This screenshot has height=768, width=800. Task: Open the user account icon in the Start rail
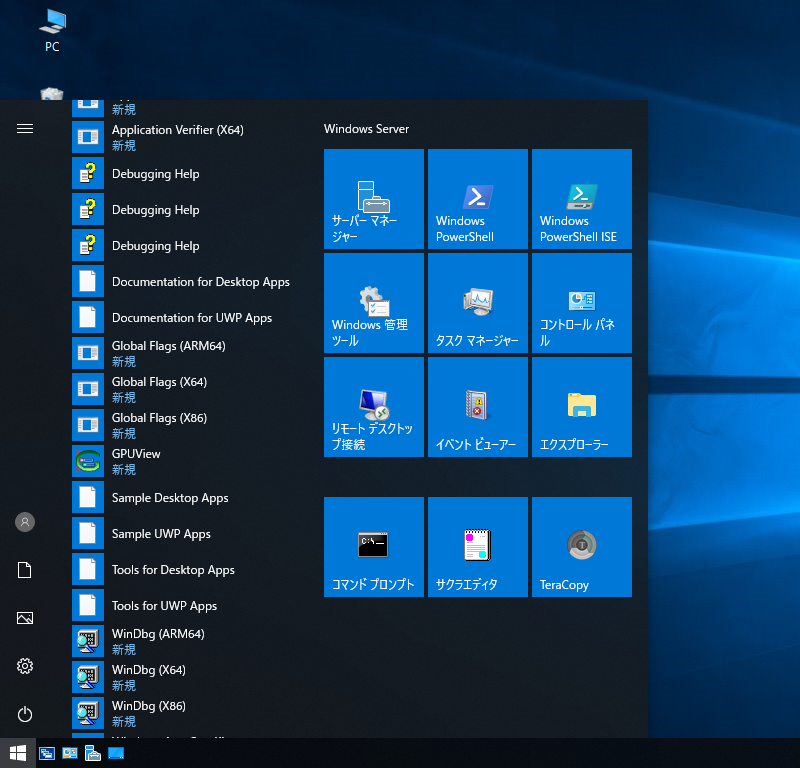24,522
